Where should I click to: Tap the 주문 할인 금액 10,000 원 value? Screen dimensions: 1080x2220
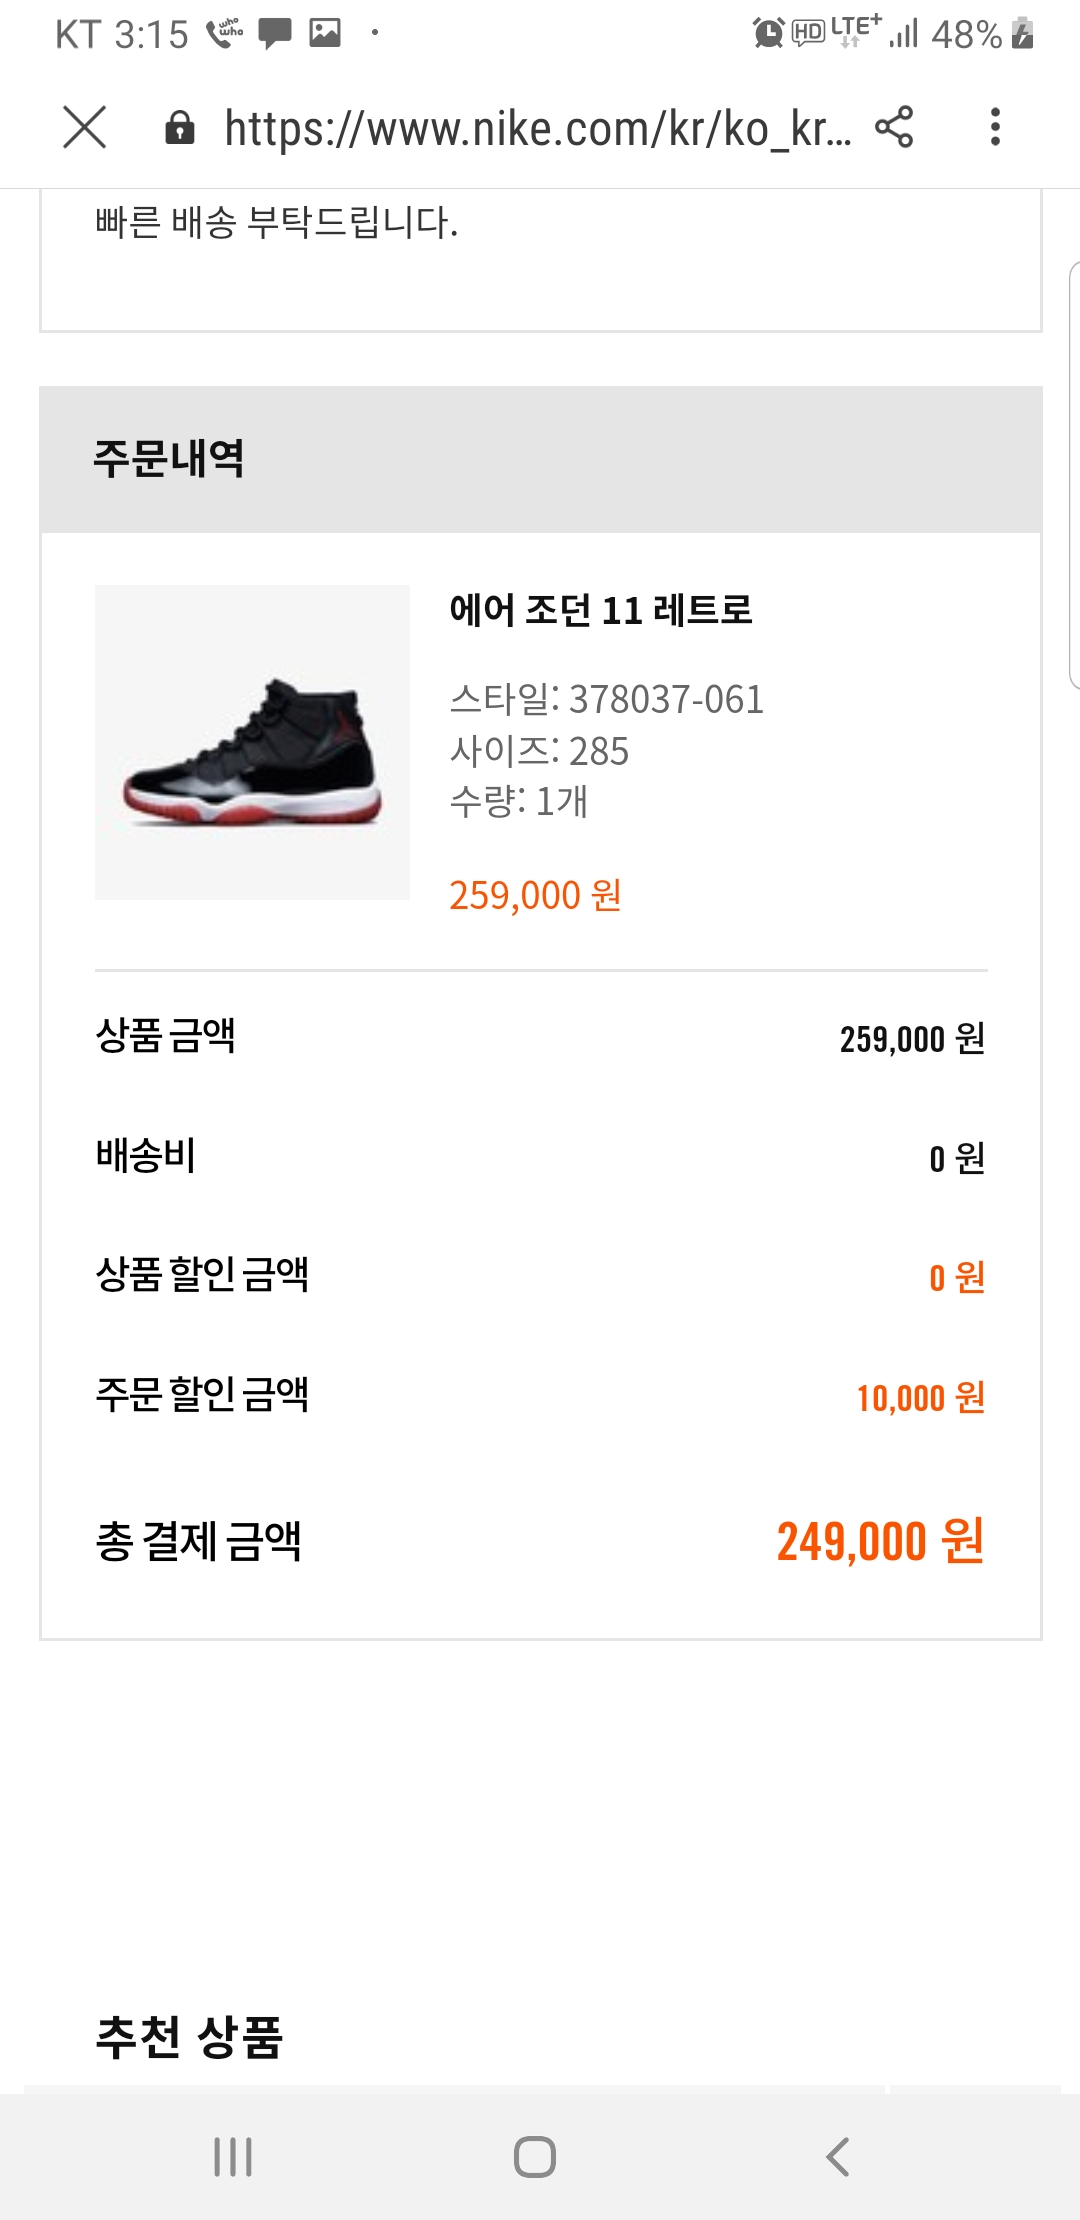[921, 1397]
